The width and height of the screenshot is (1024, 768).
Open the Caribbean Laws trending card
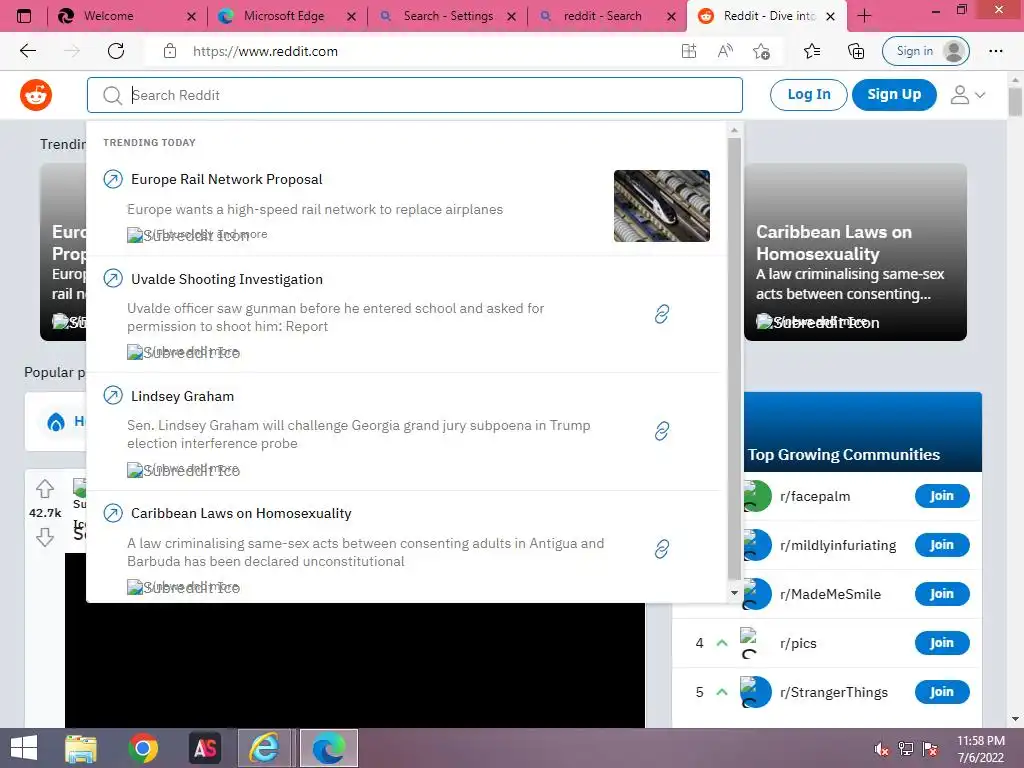[x=855, y=252]
